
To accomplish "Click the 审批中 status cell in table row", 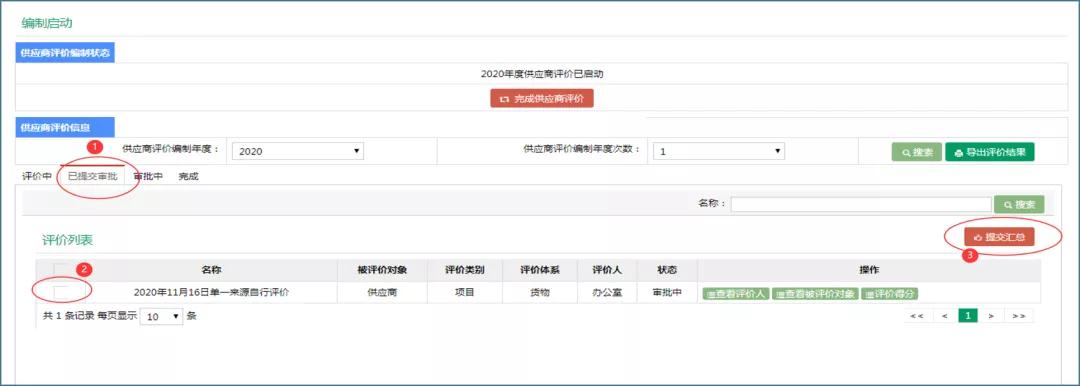I will click(x=667, y=292).
